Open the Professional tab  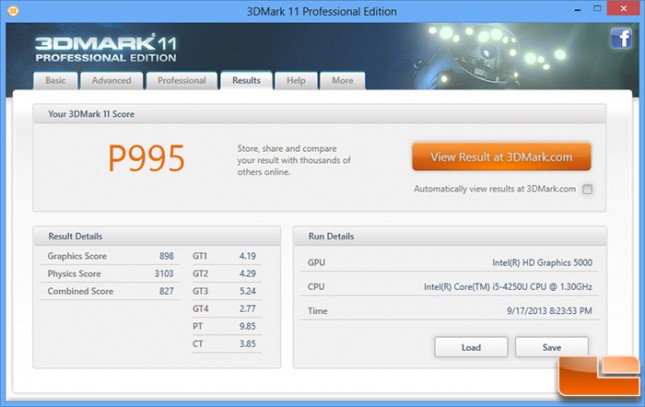coord(182,81)
